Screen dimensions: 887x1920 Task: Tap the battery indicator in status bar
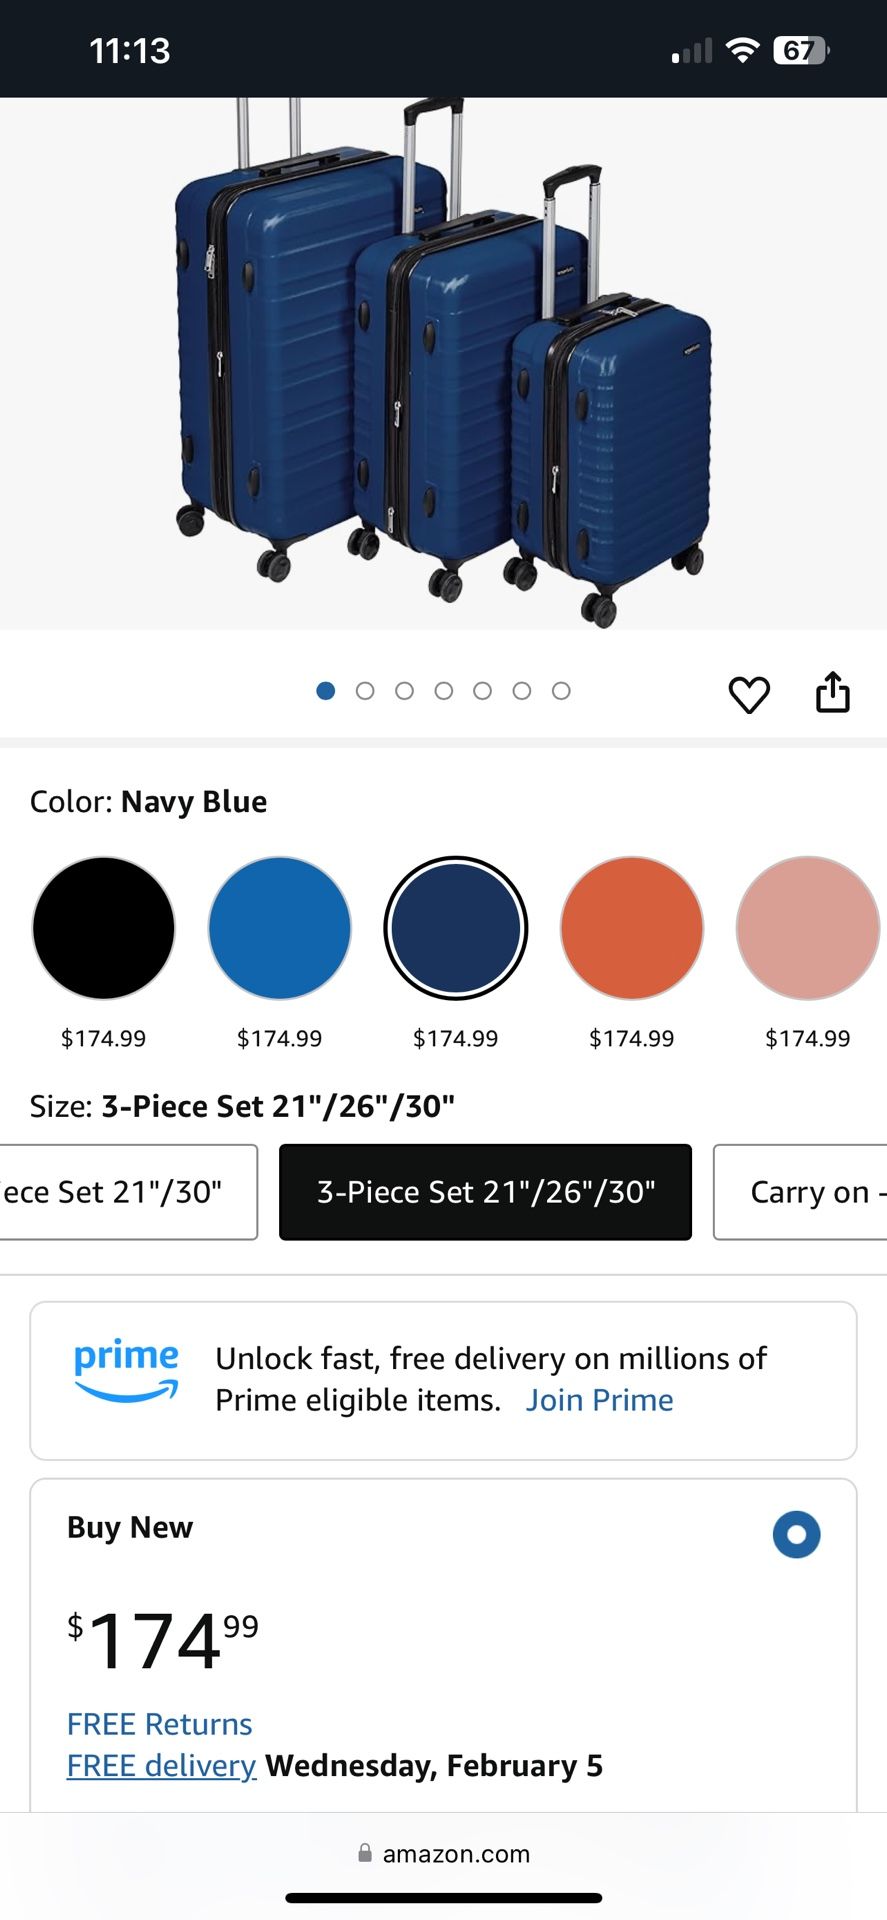[x=800, y=50]
